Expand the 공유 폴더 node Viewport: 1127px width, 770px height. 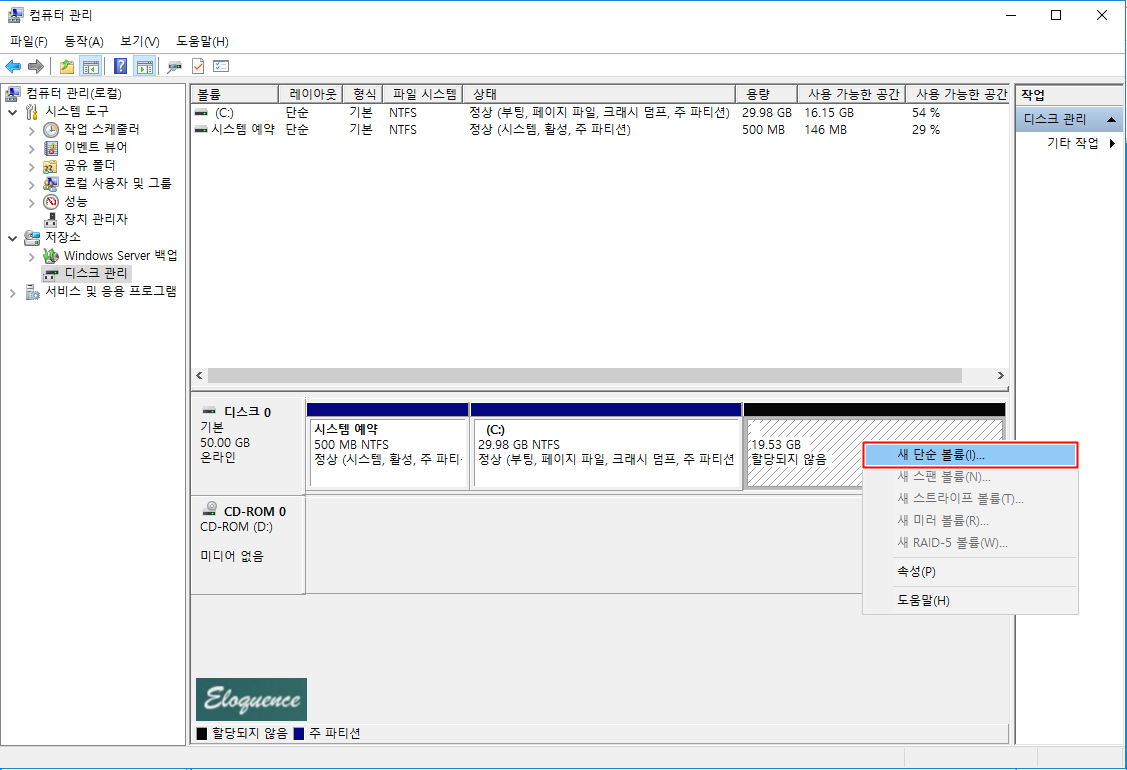click(x=32, y=167)
